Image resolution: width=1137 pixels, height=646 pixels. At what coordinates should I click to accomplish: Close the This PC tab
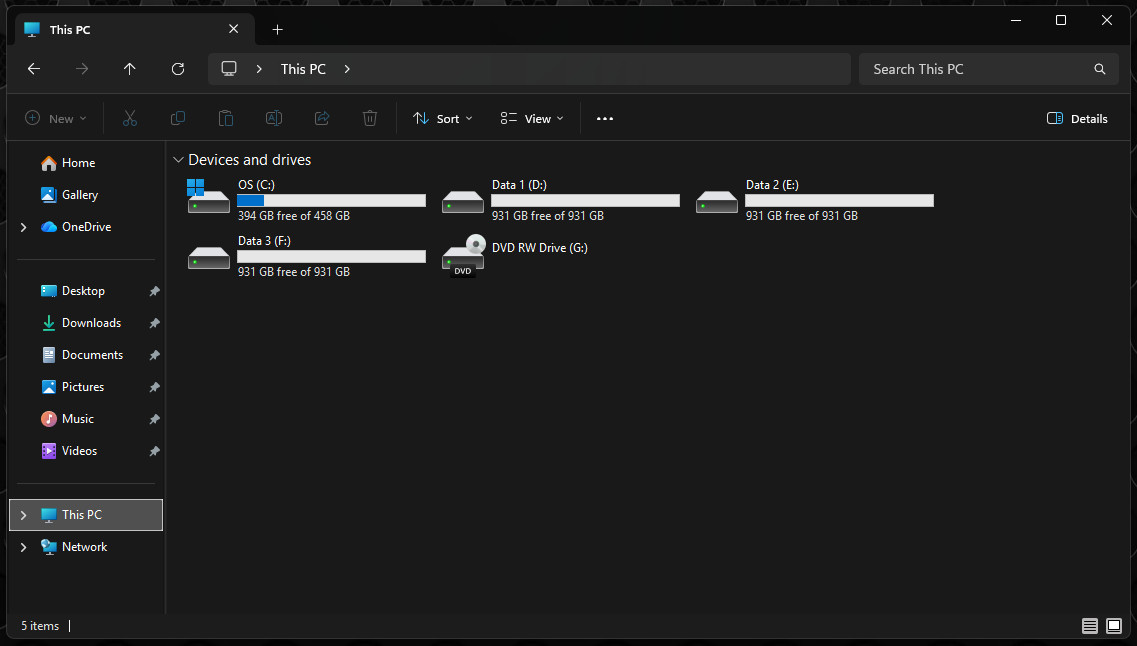233,29
